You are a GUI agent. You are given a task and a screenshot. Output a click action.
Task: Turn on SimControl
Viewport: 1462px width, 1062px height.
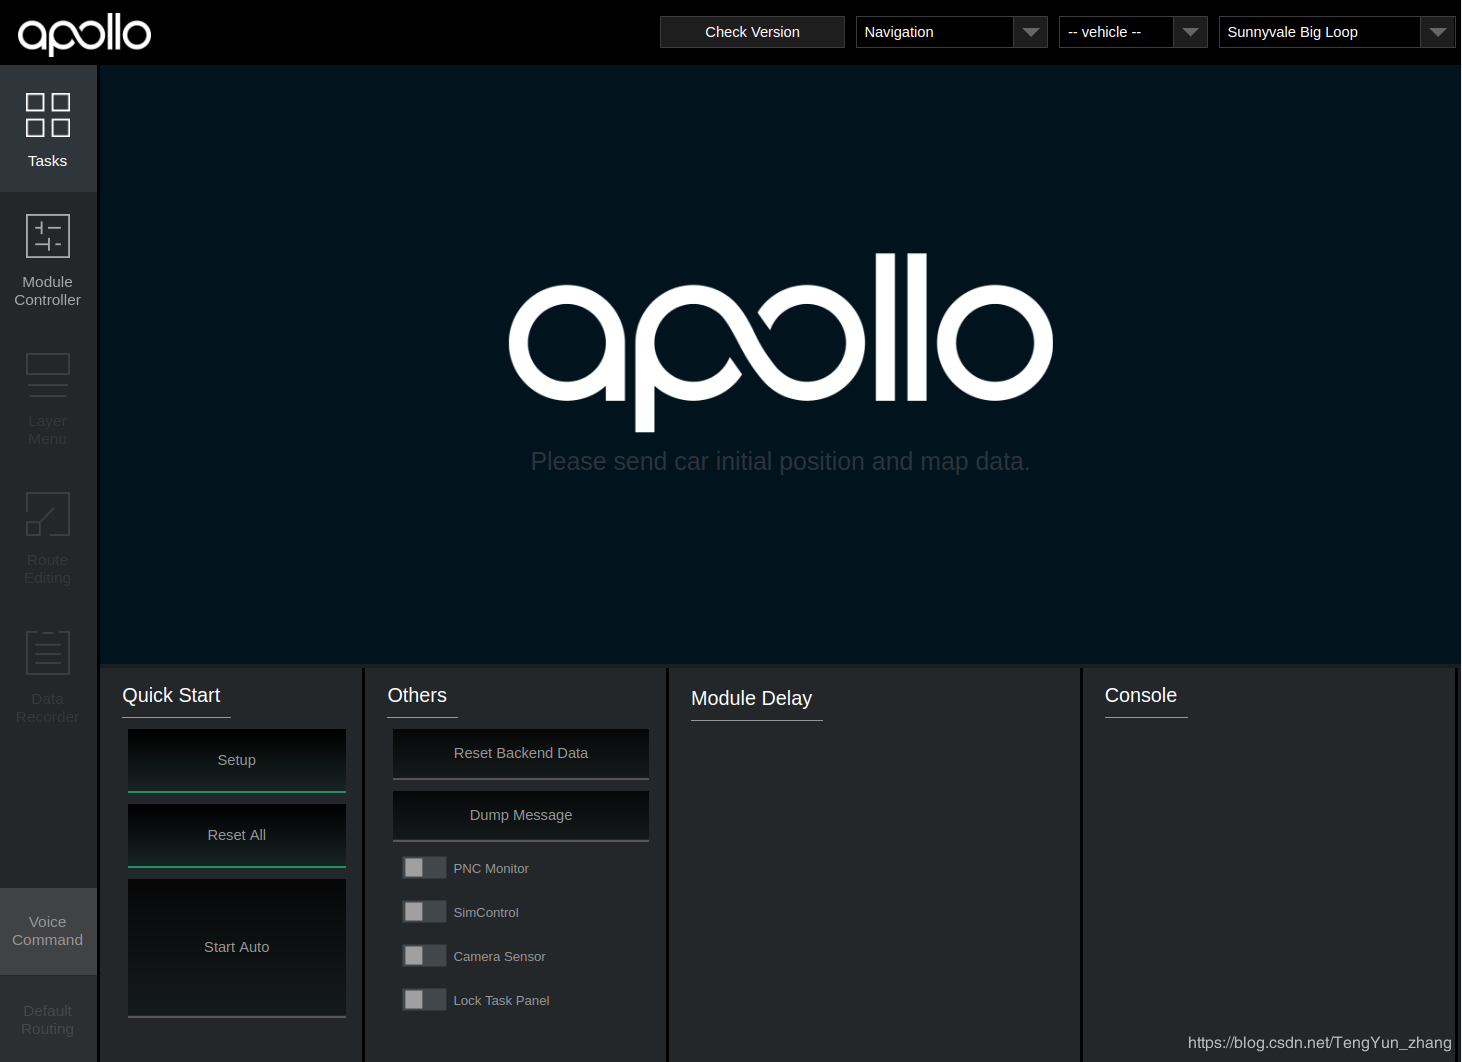pyautogui.click(x=424, y=911)
